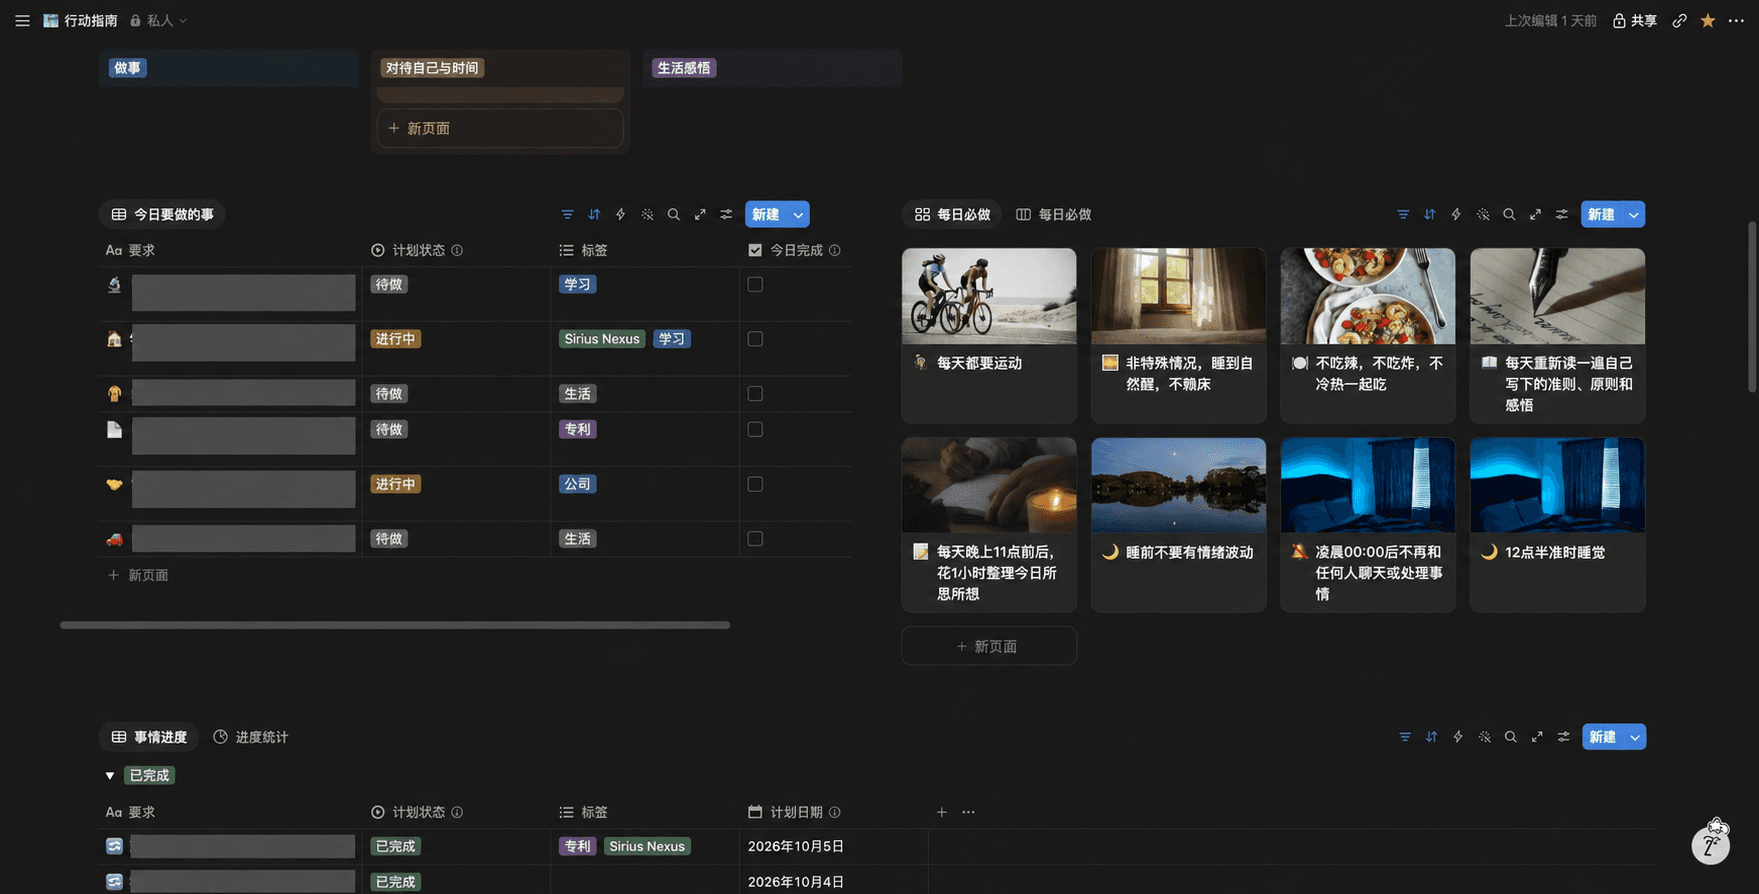Check 今日完成 for the Sirius Nexus row
Screen dimensions: 1759x894
[x=755, y=339]
